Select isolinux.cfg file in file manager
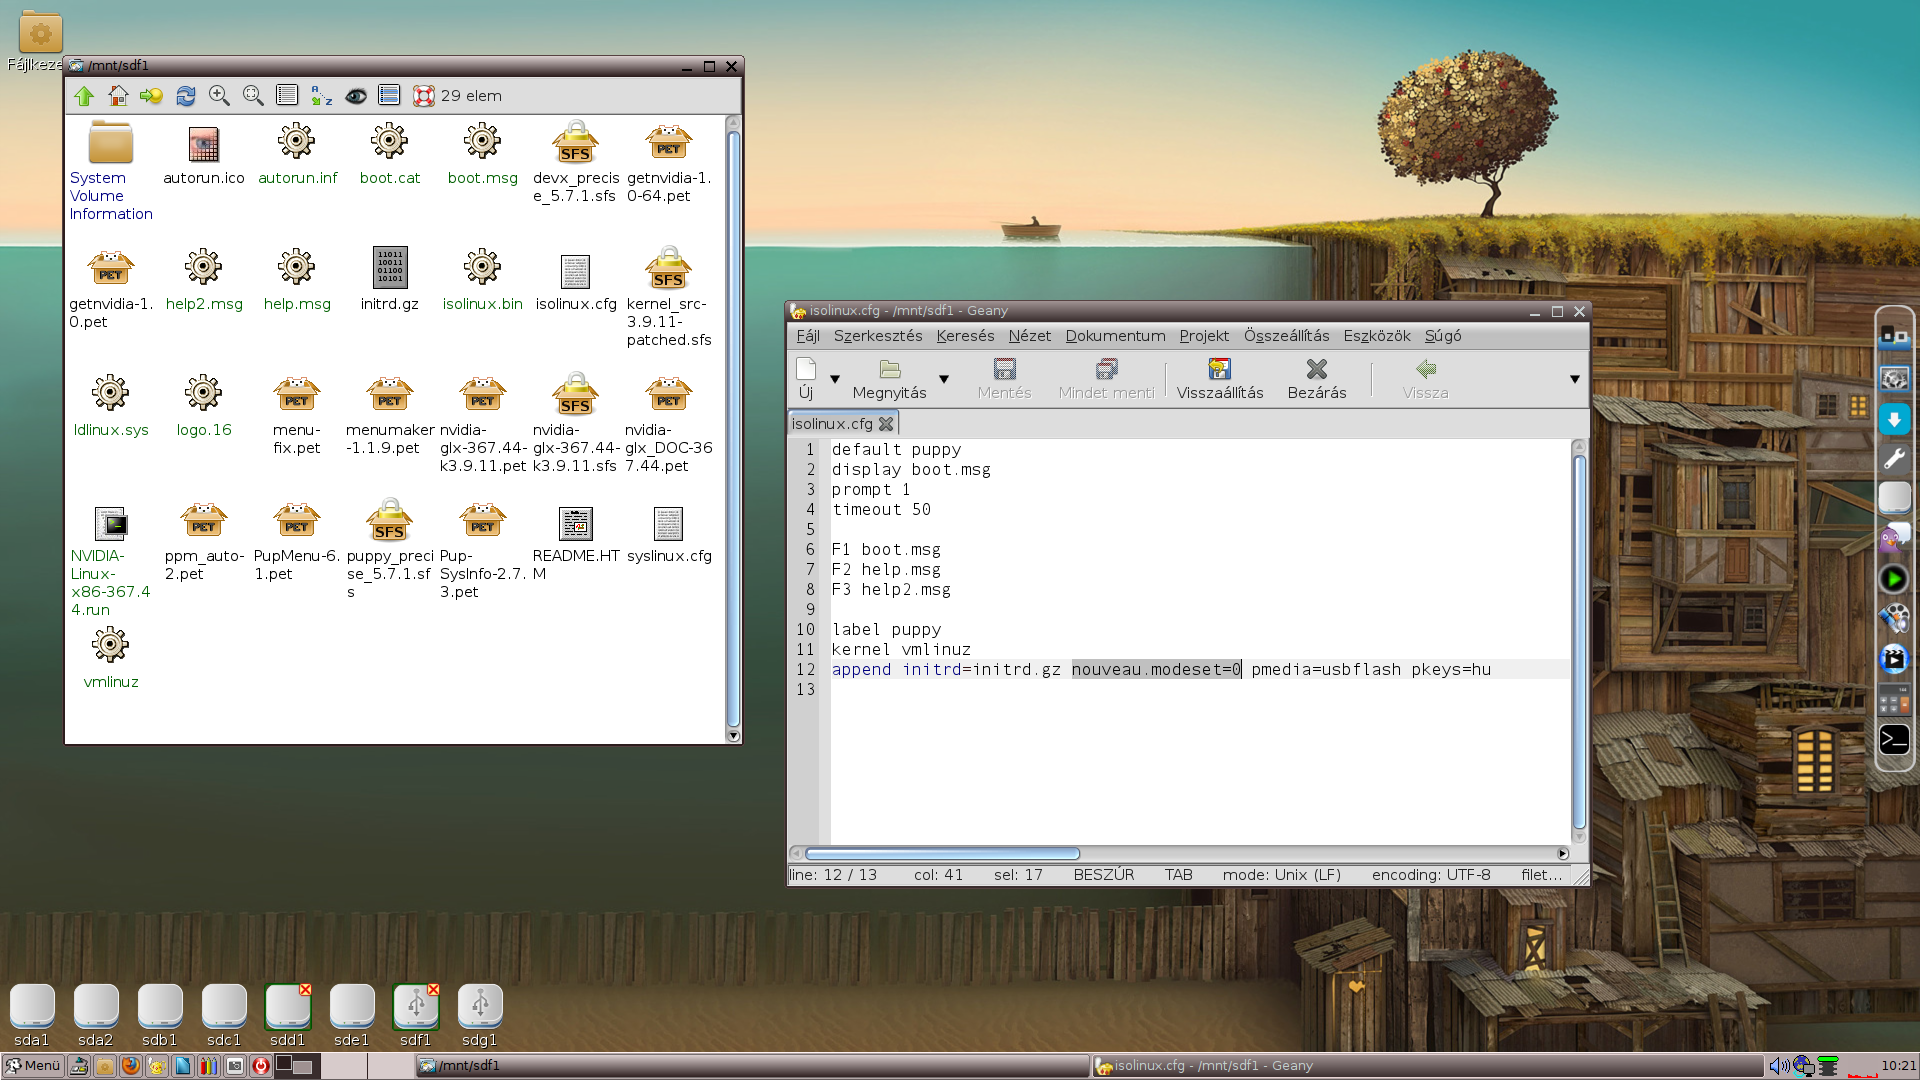1920x1080 pixels. (x=576, y=283)
